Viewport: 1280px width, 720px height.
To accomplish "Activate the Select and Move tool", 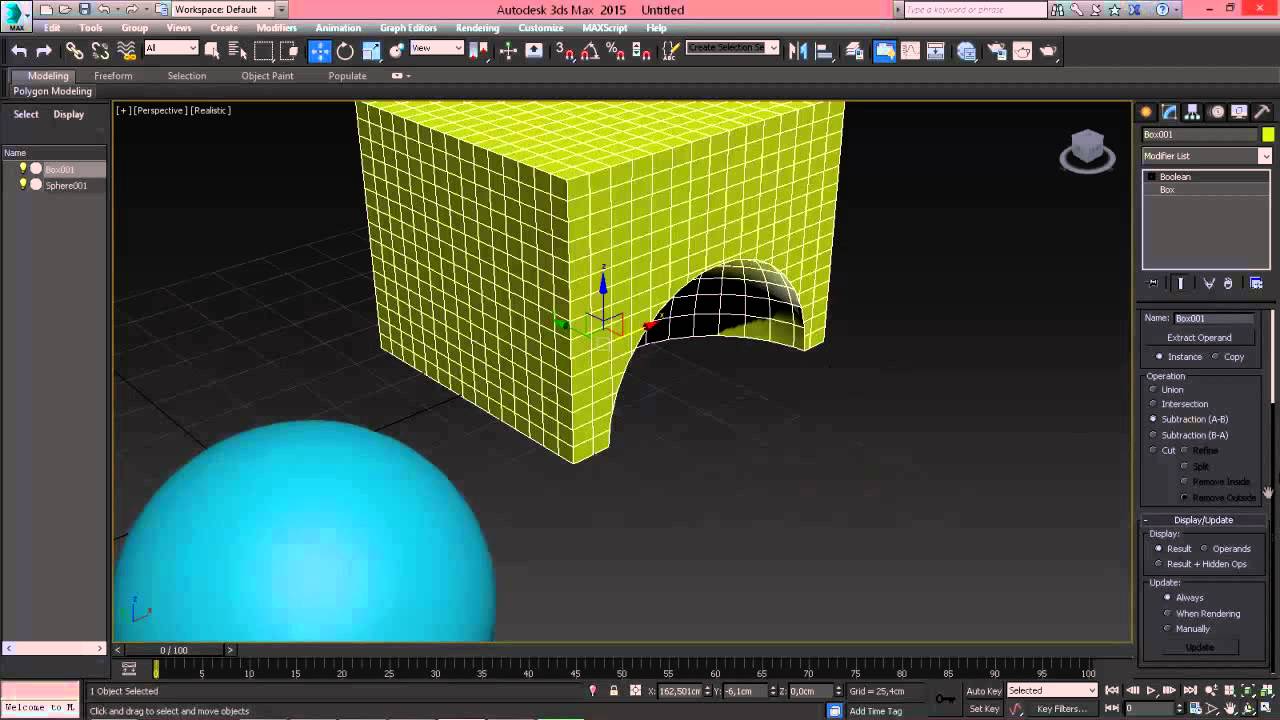I will pos(320,51).
